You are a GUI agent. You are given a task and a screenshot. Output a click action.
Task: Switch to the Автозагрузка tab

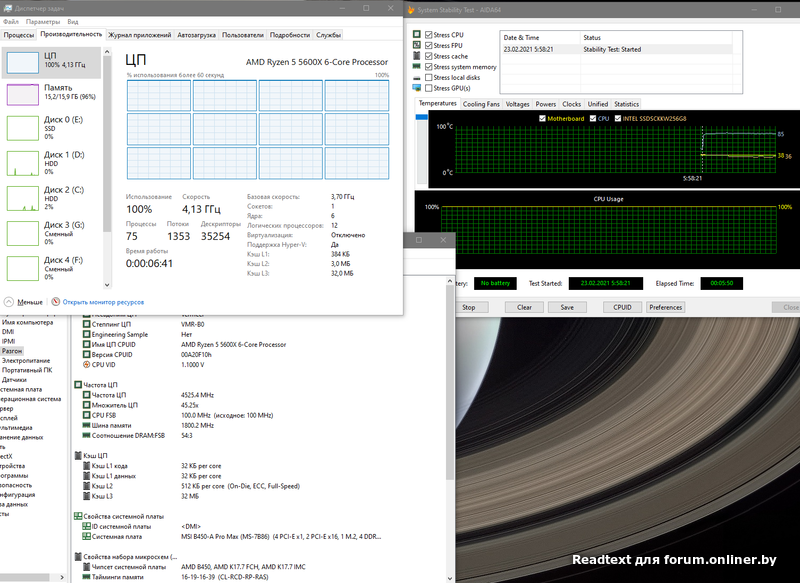click(196, 35)
